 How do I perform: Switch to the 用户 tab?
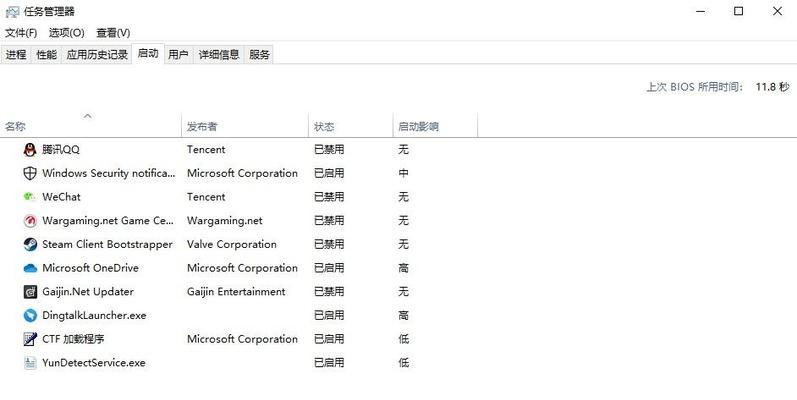coord(178,54)
